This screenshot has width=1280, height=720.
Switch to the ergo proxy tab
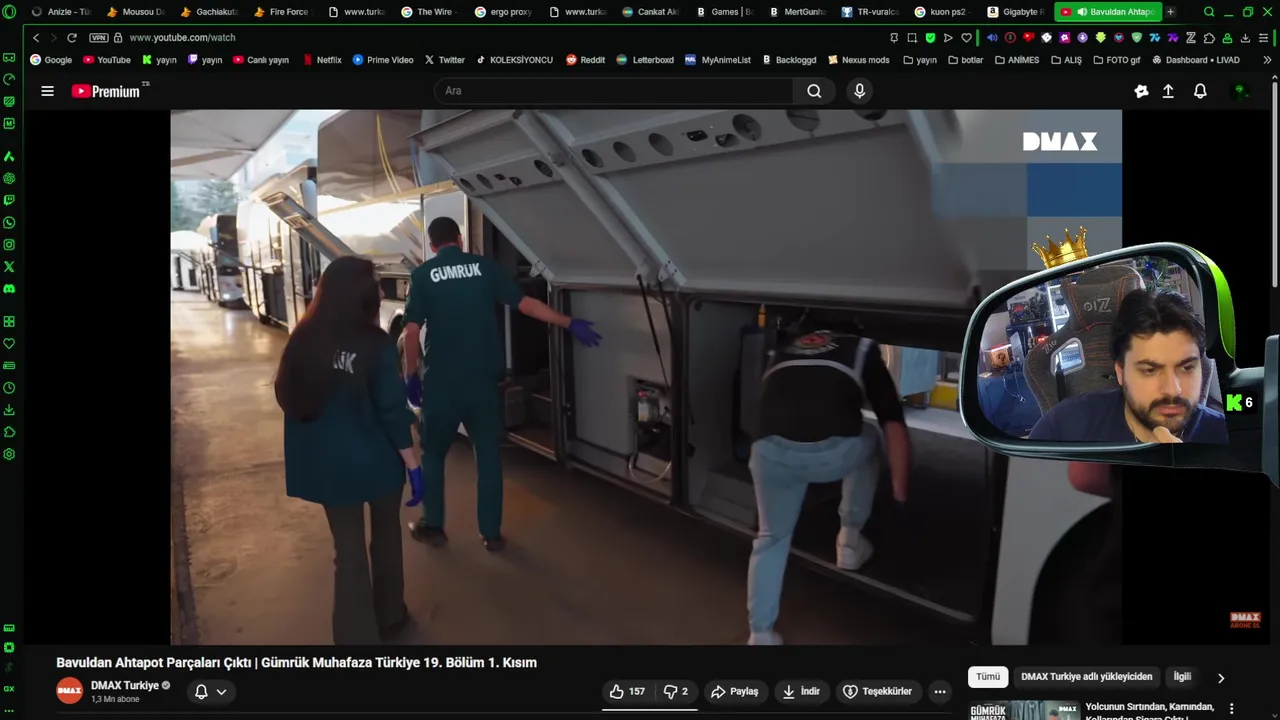tap(503, 12)
